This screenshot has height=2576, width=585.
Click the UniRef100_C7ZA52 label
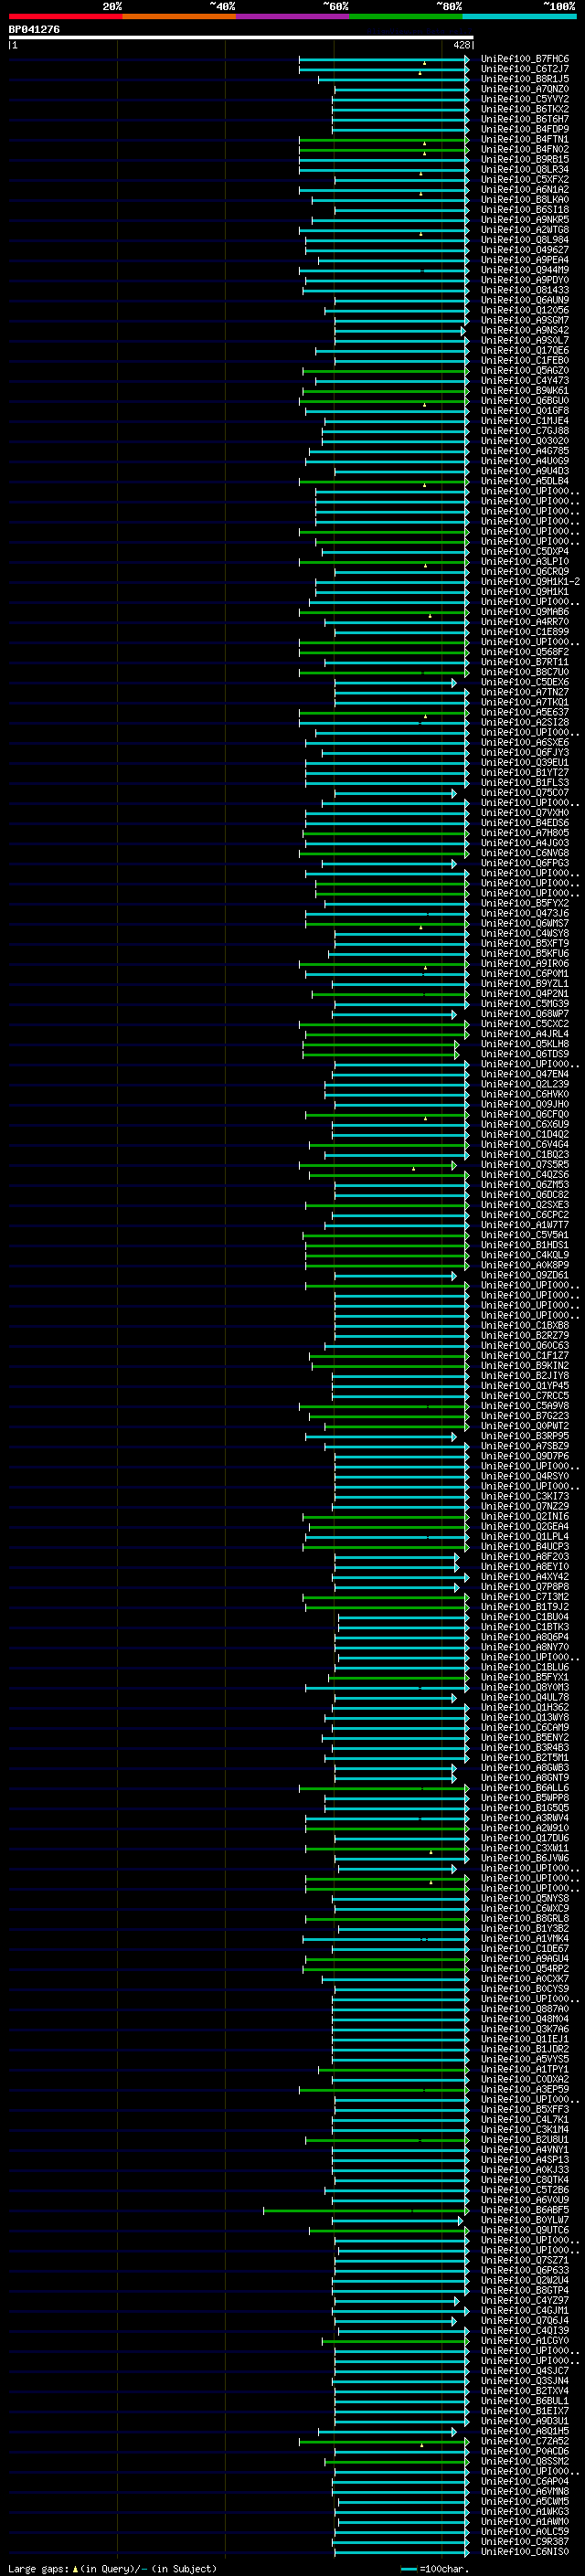click(525, 2441)
